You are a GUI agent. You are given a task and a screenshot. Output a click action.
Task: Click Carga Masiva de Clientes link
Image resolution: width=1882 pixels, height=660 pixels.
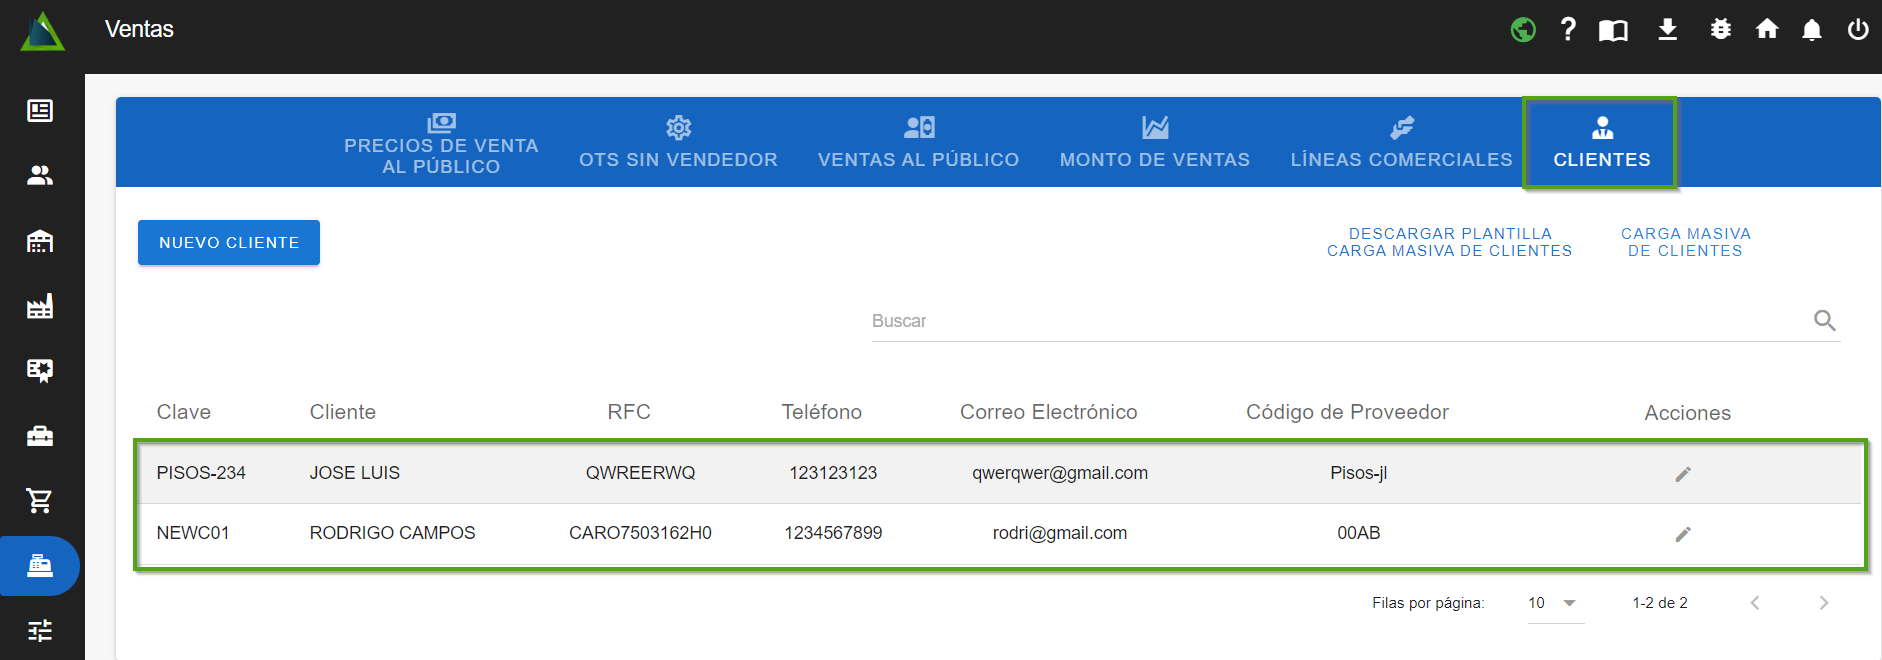coord(1685,242)
